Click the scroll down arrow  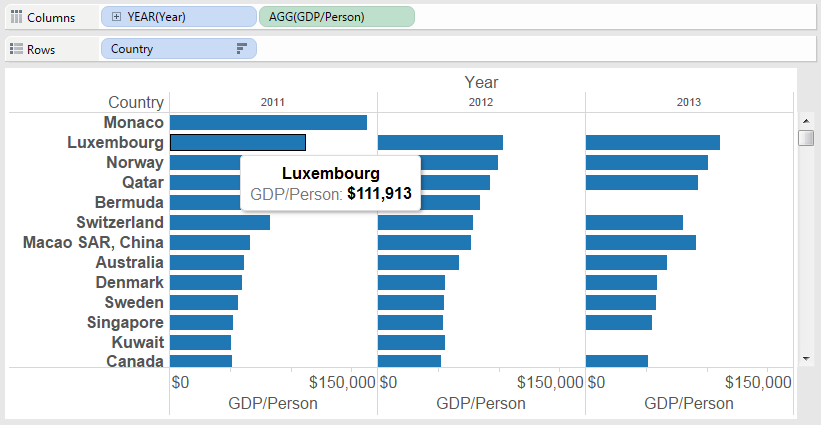click(805, 357)
